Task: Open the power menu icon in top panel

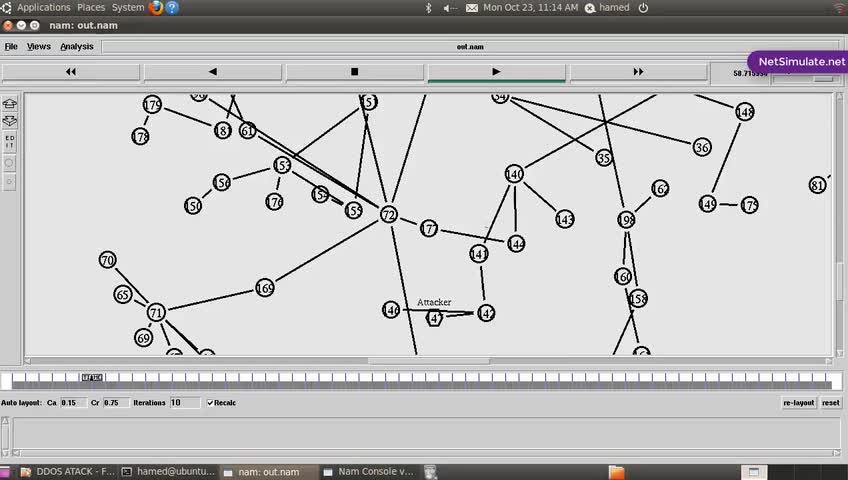Action: point(643,8)
